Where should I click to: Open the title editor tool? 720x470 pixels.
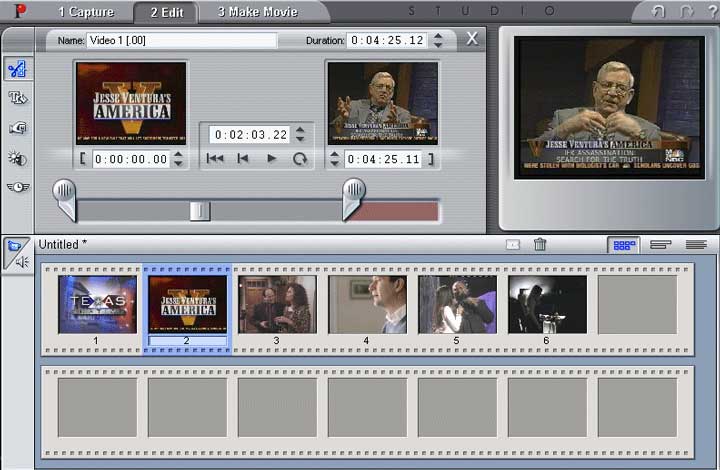point(18,98)
